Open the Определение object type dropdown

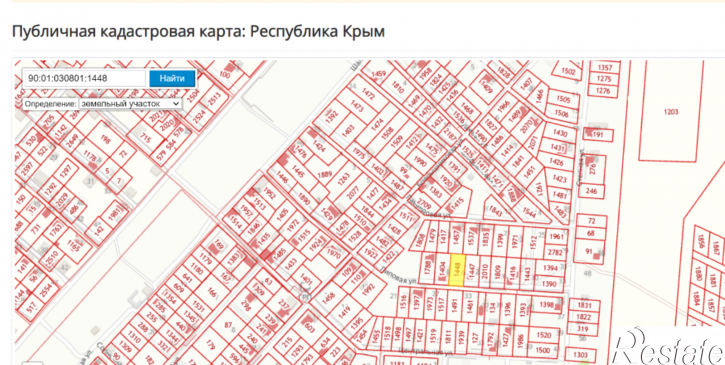click(x=130, y=104)
